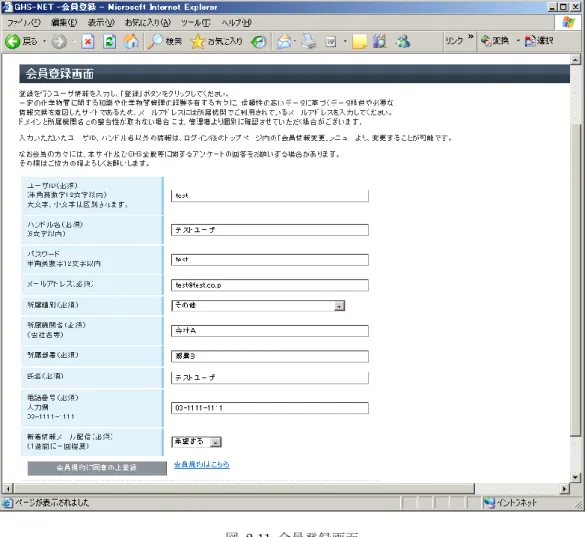The width and height of the screenshot is (585, 537).
Task: Click the 電話番号 input field
Action: pyautogui.click(x=270, y=408)
